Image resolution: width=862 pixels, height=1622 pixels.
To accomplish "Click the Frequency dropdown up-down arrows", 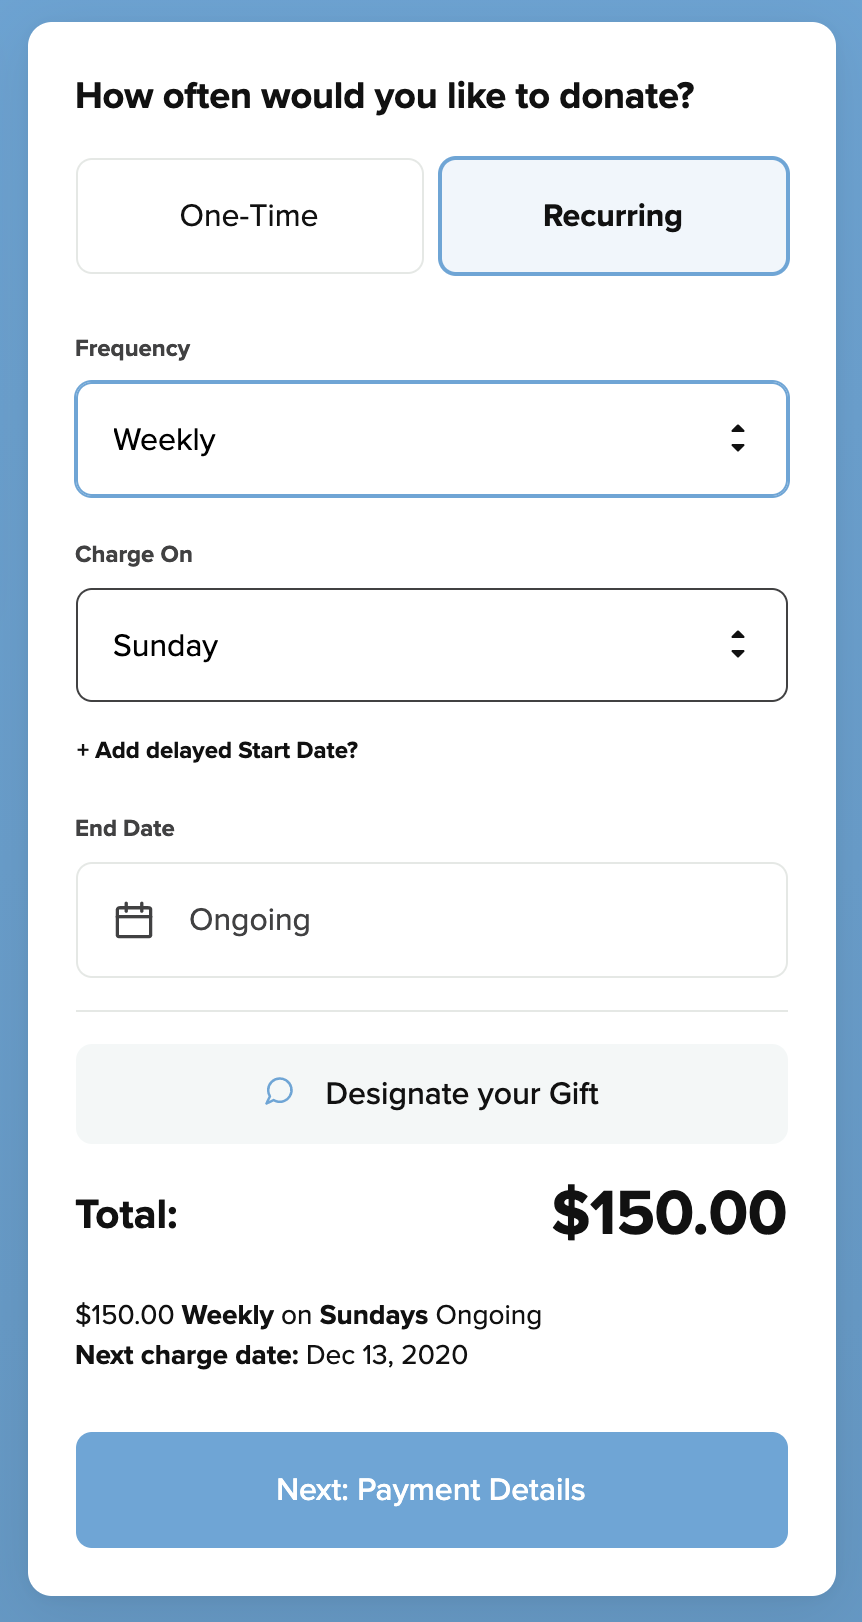I will (x=737, y=439).
